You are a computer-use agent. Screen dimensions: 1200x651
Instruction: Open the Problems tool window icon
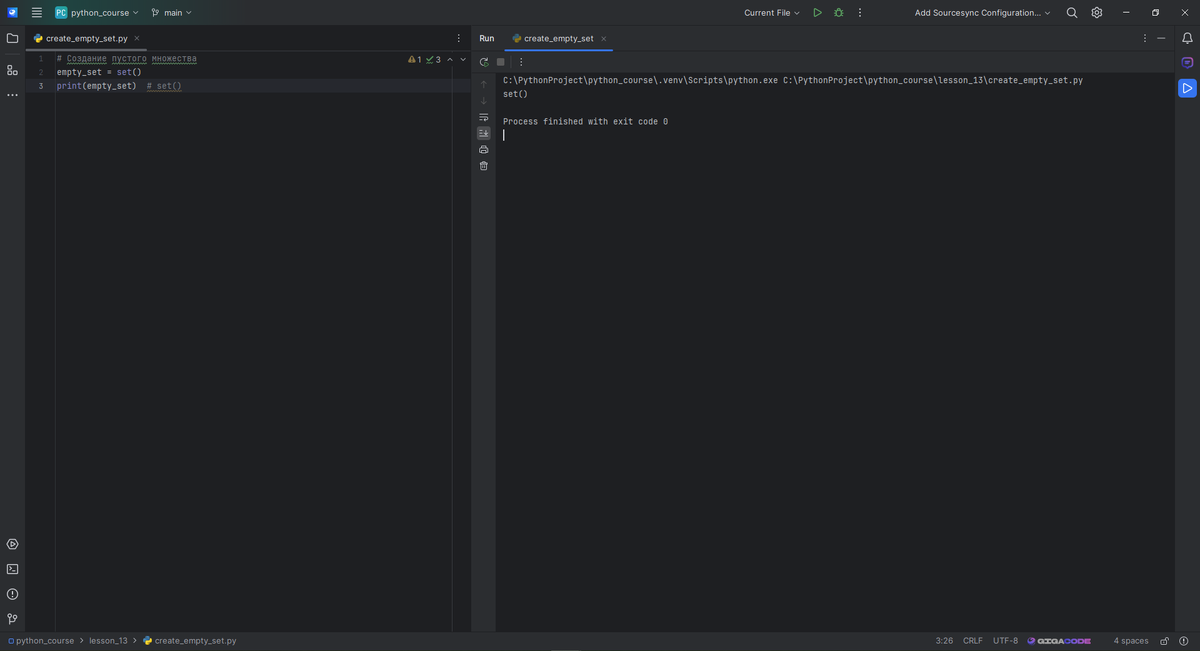pos(12,594)
